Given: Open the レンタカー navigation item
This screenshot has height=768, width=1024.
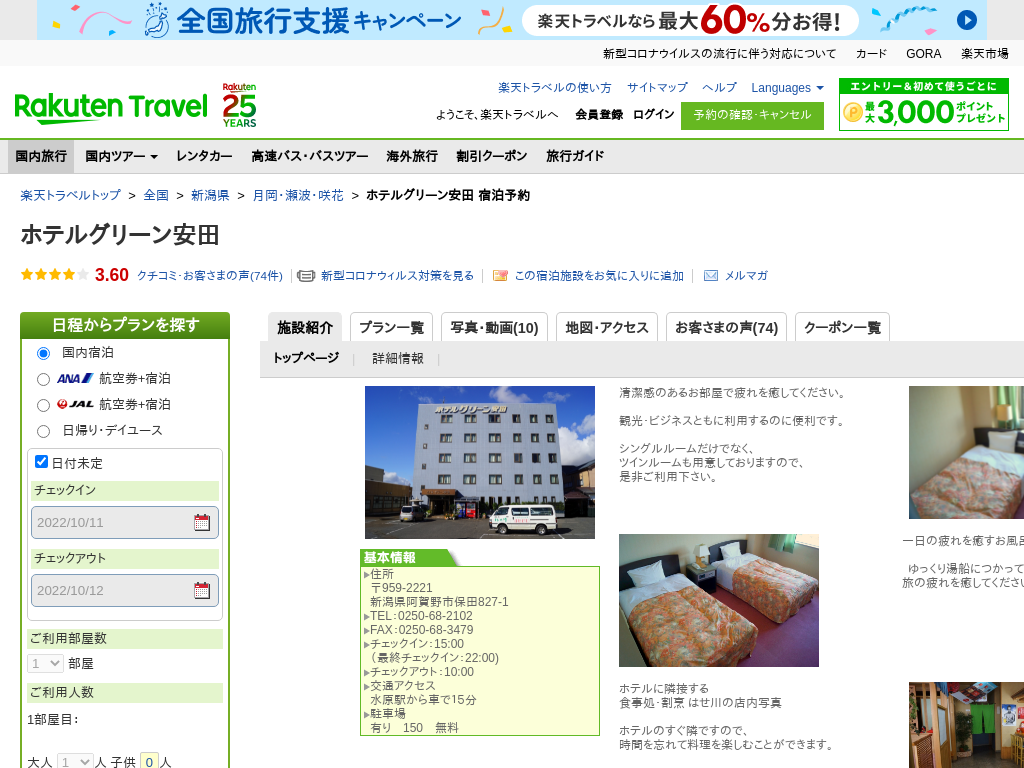Looking at the screenshot, I should pyautogui.click(x=204, y=156).
